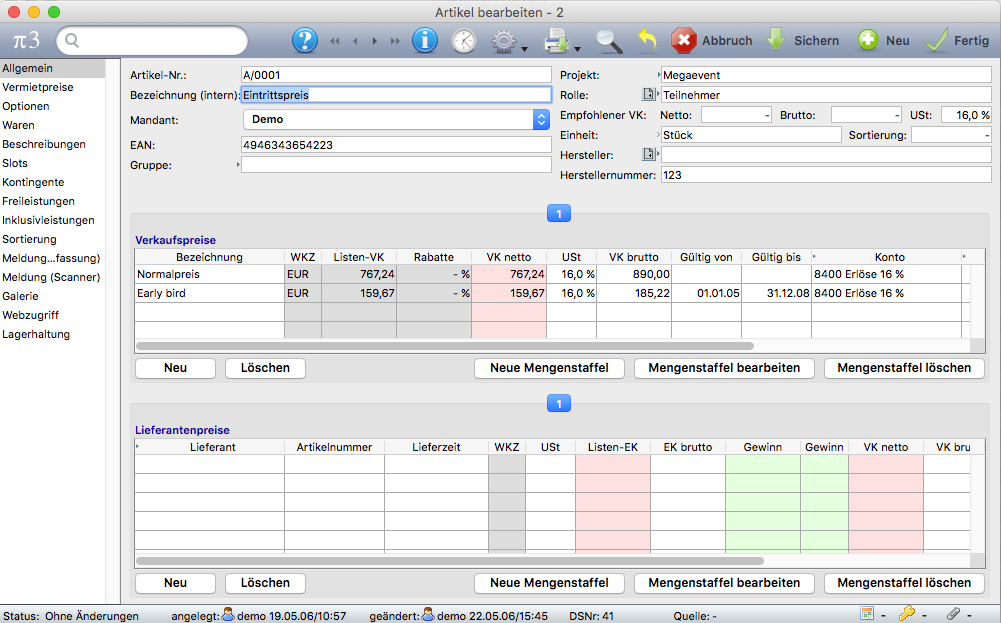The height and width of the screenshot is (623, 1001).
Task: Open the gear actions menu in toolbar
Action: tap(503, 41)
